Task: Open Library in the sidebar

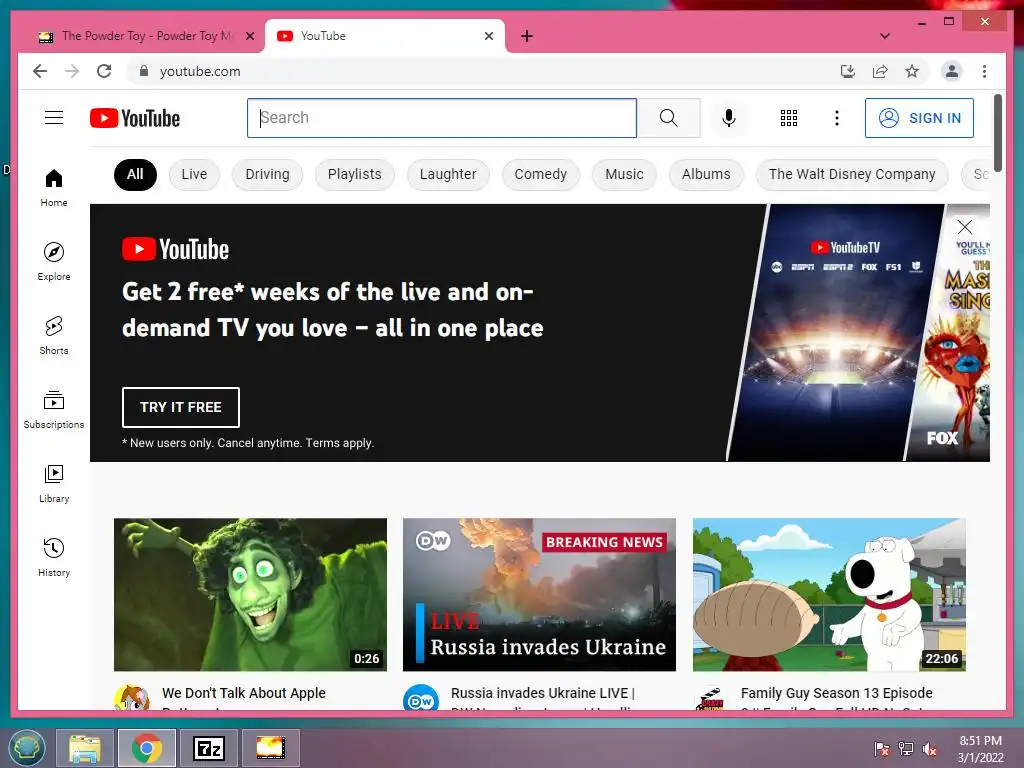Action: coord(54,483)
